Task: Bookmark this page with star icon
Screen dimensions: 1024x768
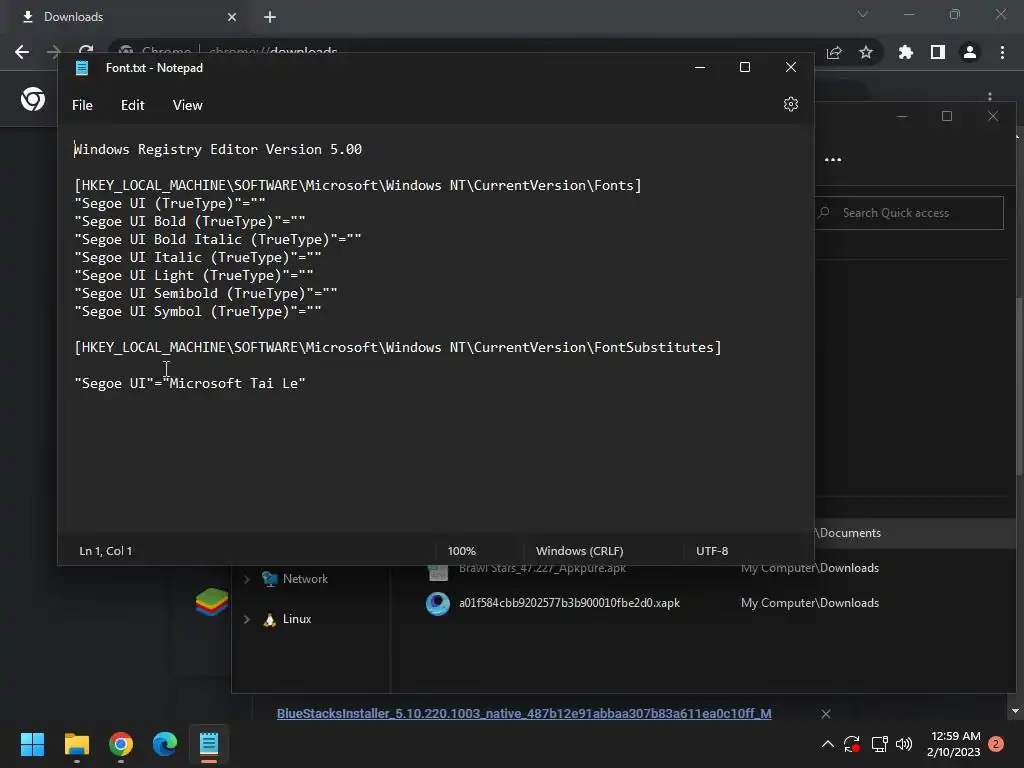Action: 865,52
